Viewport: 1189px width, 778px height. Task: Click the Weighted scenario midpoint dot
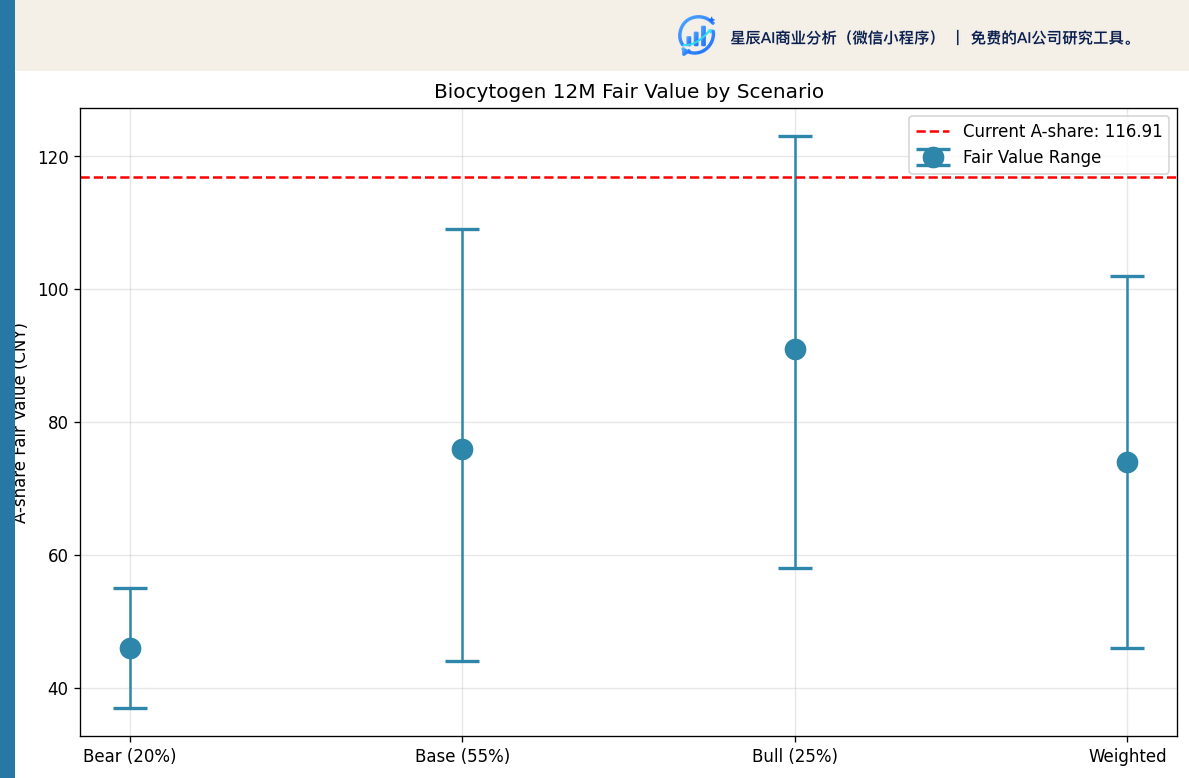click(1128, 463)
